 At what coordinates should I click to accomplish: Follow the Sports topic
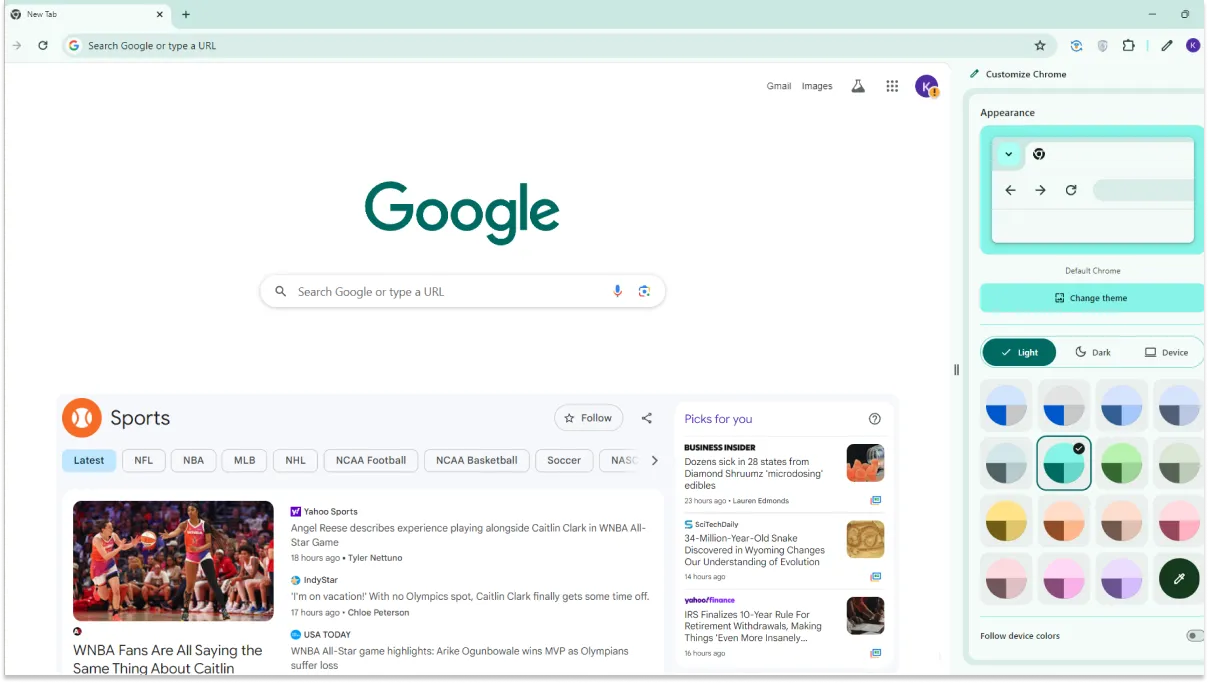[x=589, y=418]
